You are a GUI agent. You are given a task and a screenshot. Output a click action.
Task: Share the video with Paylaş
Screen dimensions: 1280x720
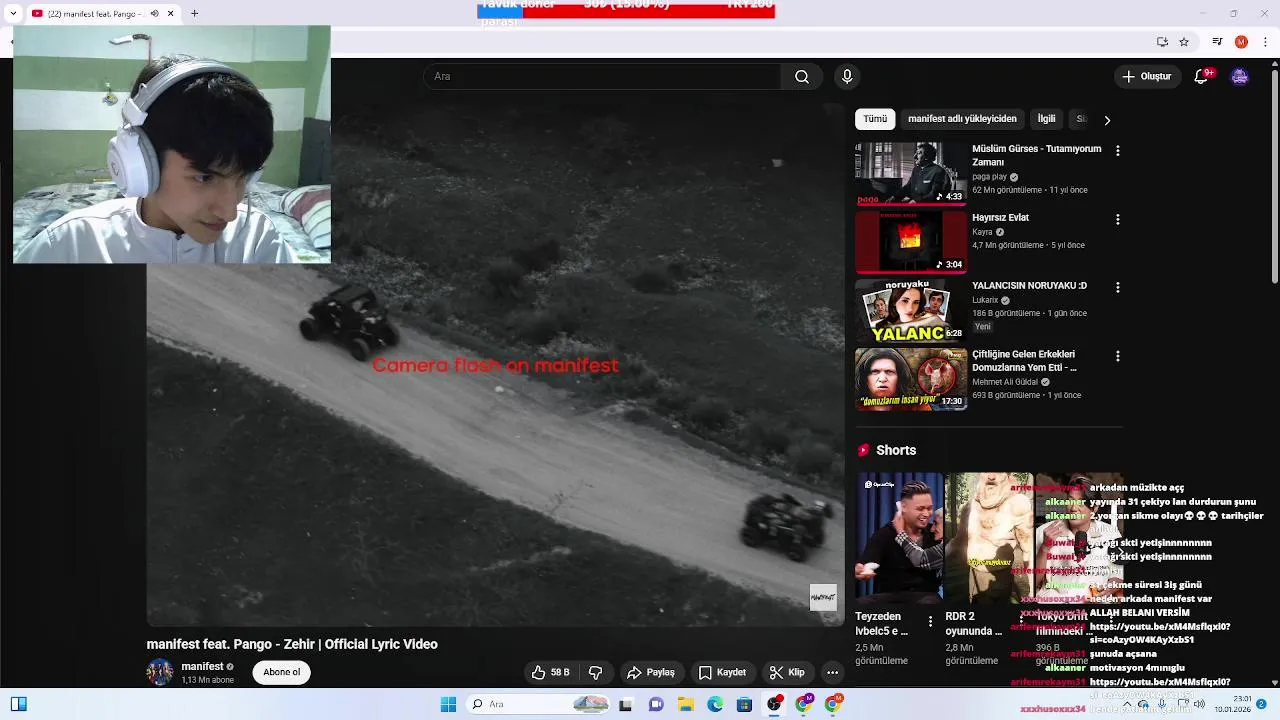tap(651, 672)
